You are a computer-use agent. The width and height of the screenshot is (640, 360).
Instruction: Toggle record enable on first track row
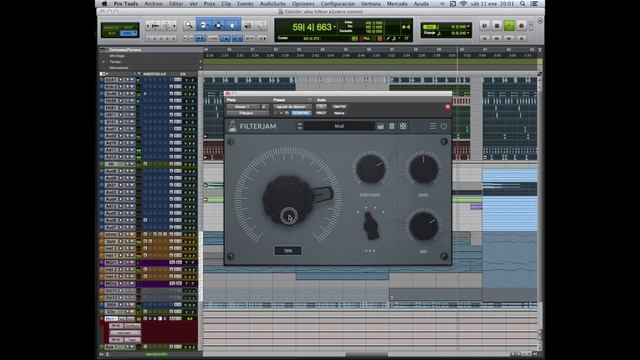pyautogui.click(x=121, y=80)
